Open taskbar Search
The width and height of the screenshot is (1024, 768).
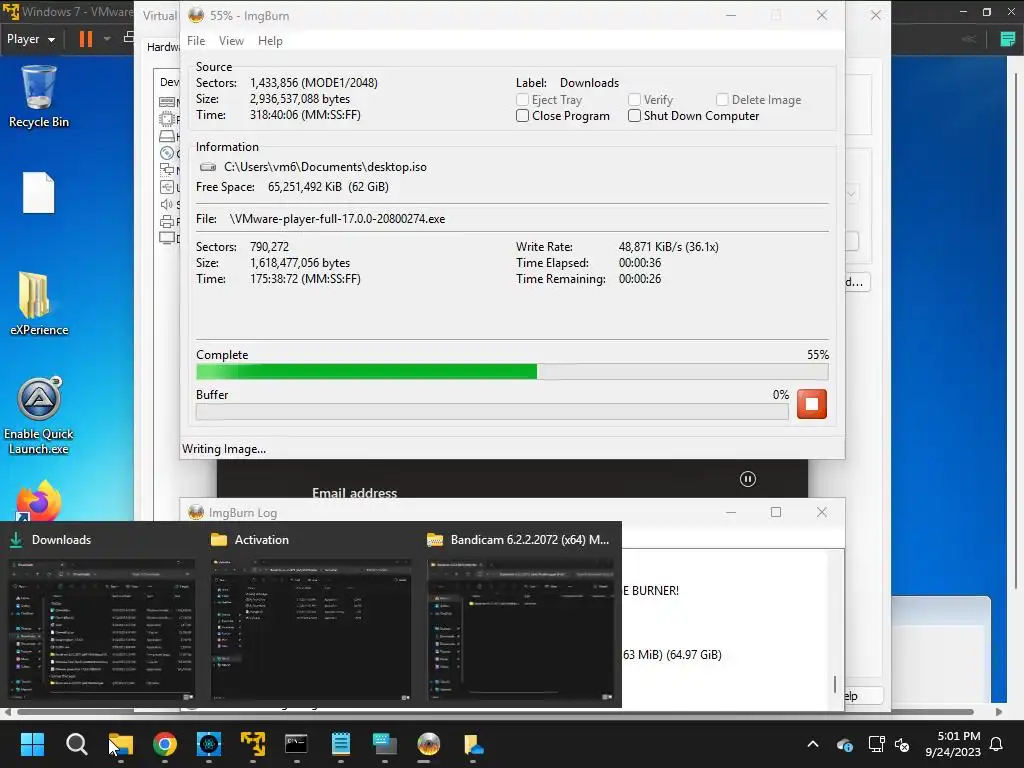(x=76, y=744)
